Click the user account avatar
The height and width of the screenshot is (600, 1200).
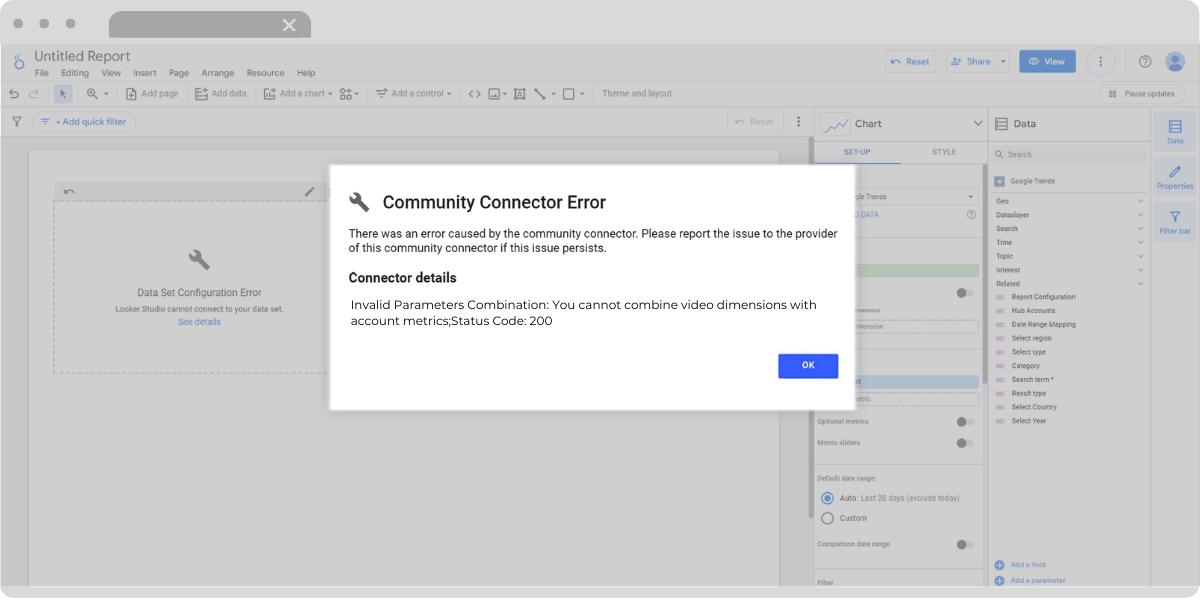[1175, 62]
